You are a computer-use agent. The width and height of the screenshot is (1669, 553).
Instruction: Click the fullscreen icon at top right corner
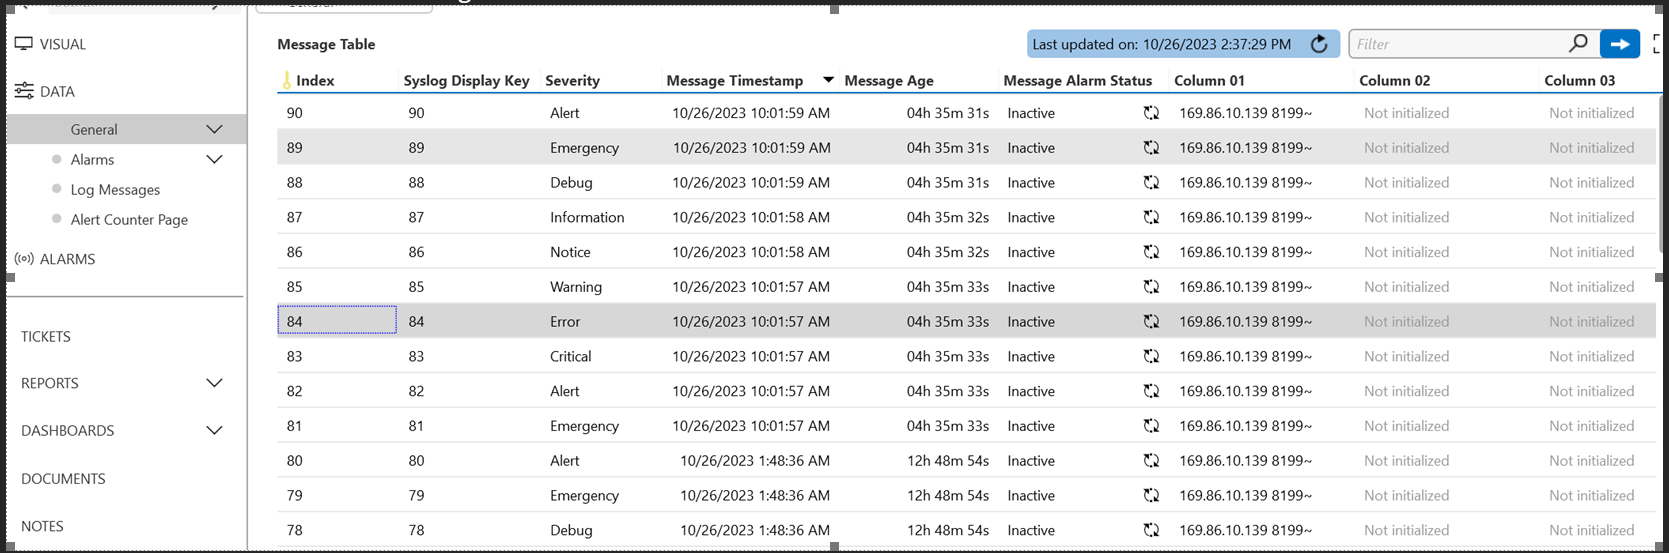(1658, 44)
